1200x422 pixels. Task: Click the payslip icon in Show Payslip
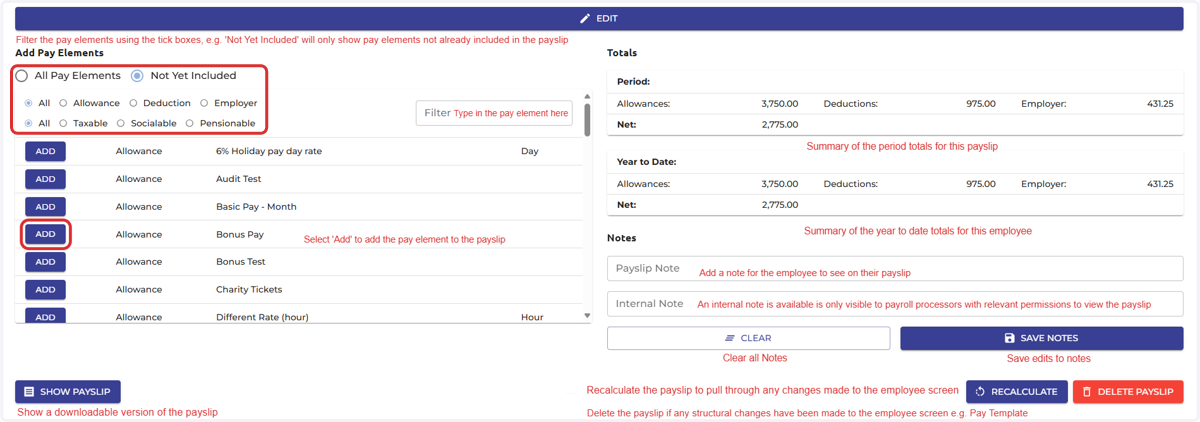[x=29, y=392]
